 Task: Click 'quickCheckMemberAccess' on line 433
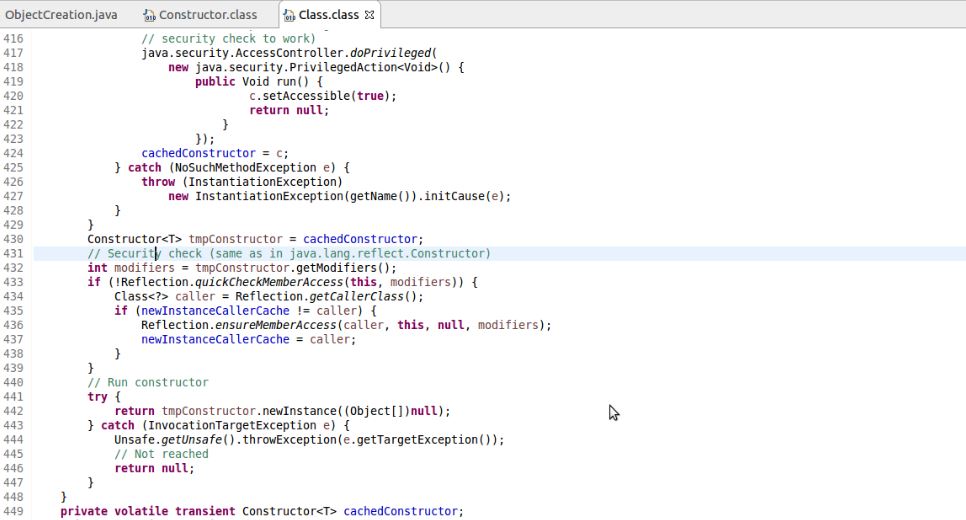[x=269, y=282]
